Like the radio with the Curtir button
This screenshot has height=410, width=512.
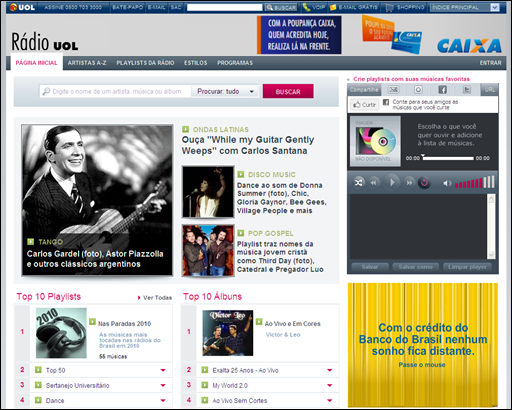pyautogui.click(x=364, y=105)
